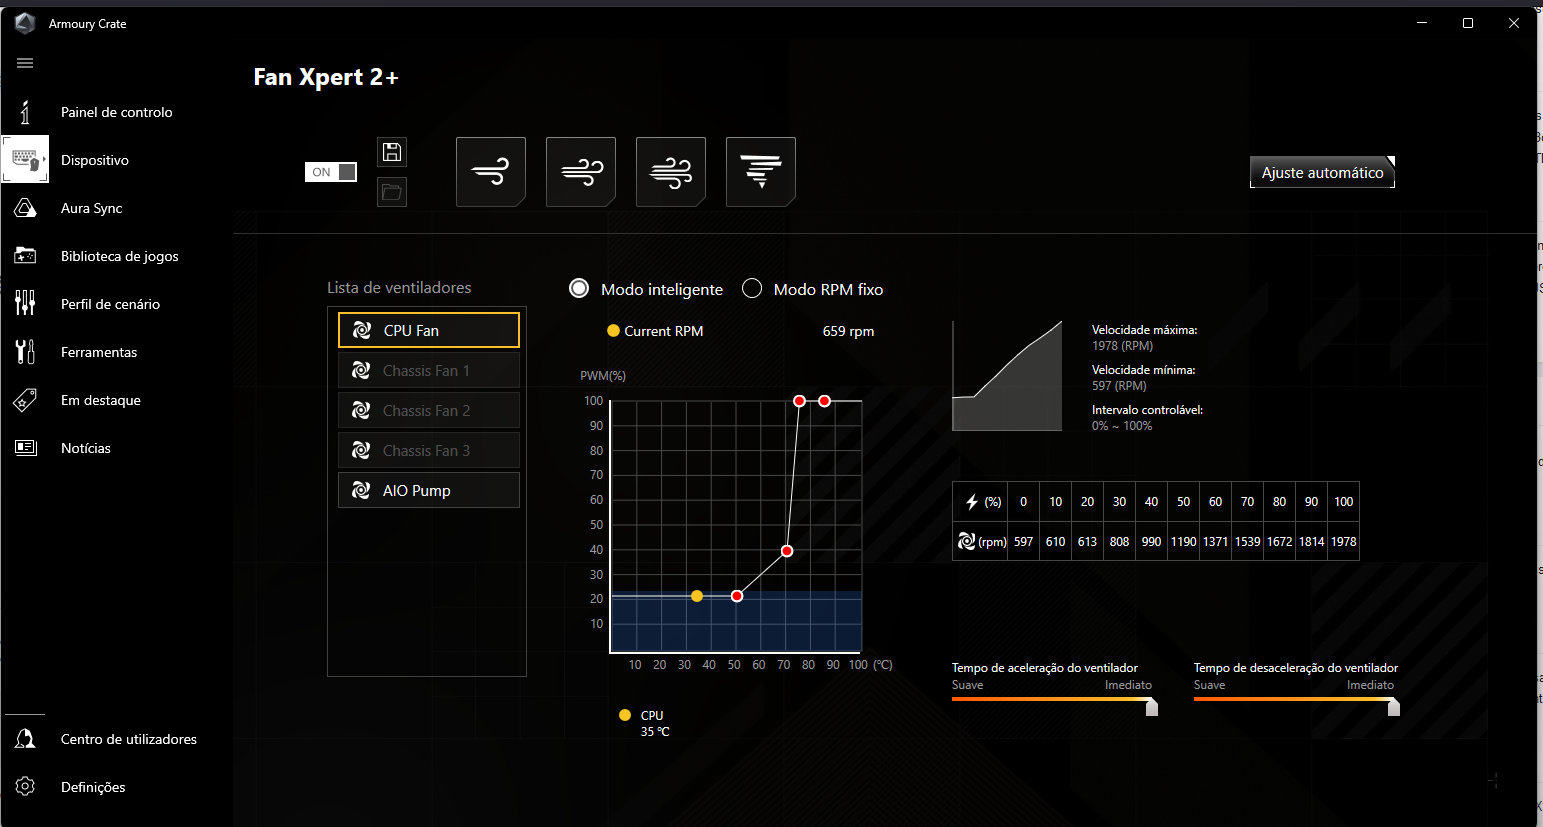1543x827 pixels.
Task: Click the first curve point at 100% PWM
Action: click(799, 401)
